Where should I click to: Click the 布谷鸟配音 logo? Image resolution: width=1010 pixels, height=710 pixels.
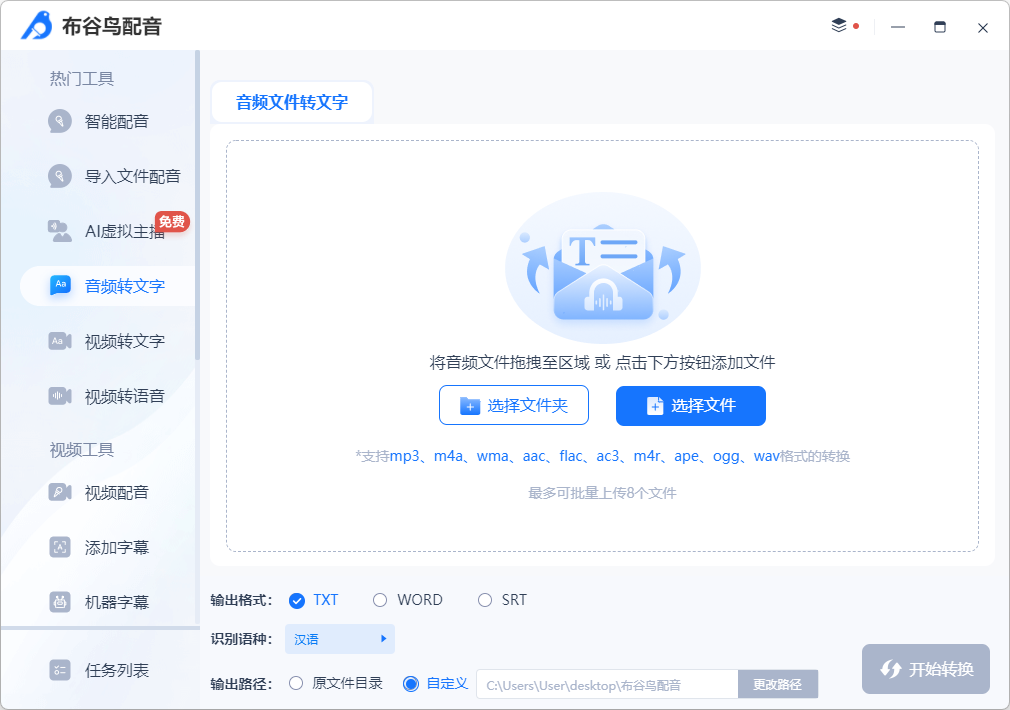coord(90,27)
